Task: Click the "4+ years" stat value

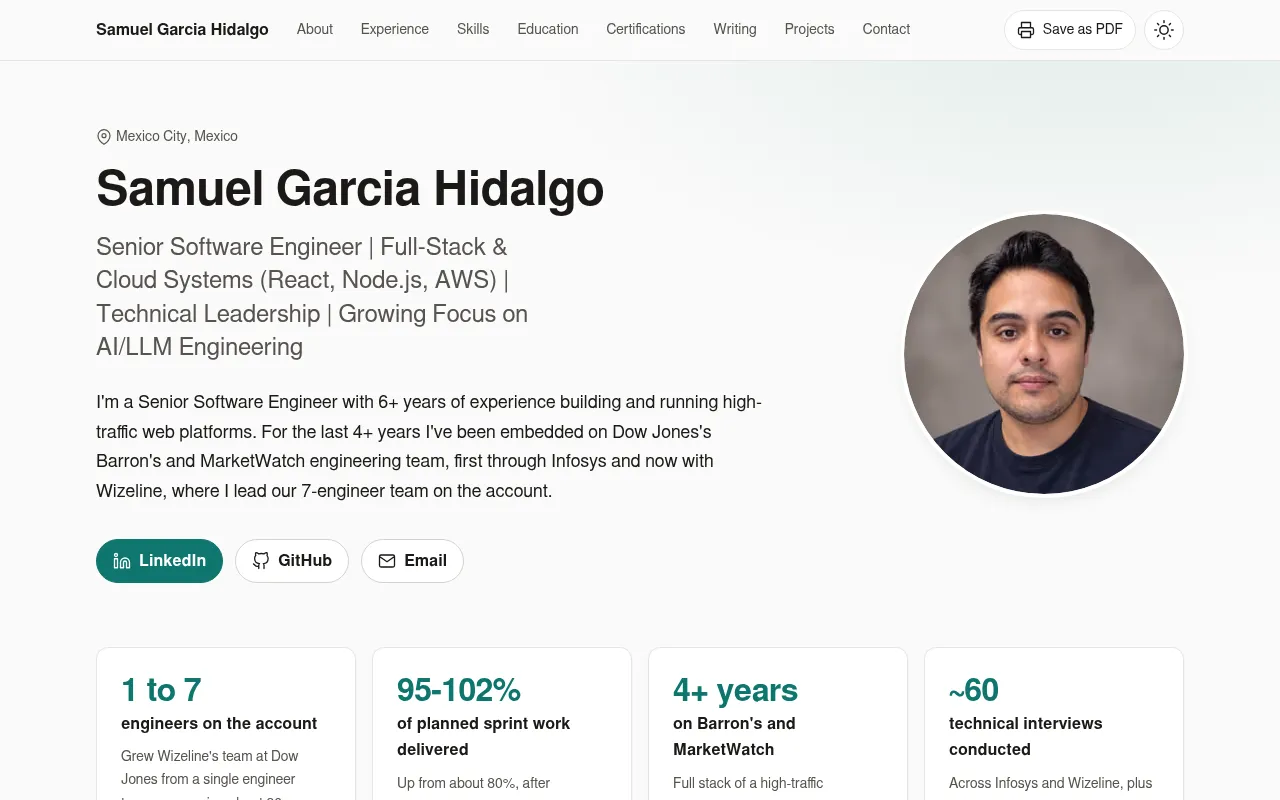Action: tap(735, 690)
